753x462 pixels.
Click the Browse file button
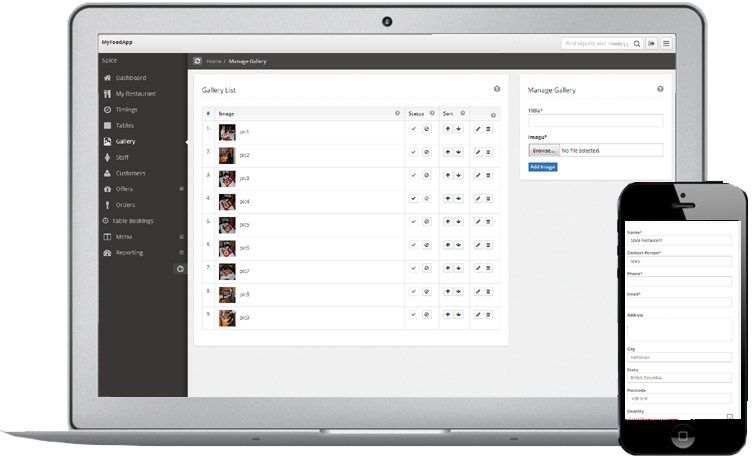click(x=543, y=150)
